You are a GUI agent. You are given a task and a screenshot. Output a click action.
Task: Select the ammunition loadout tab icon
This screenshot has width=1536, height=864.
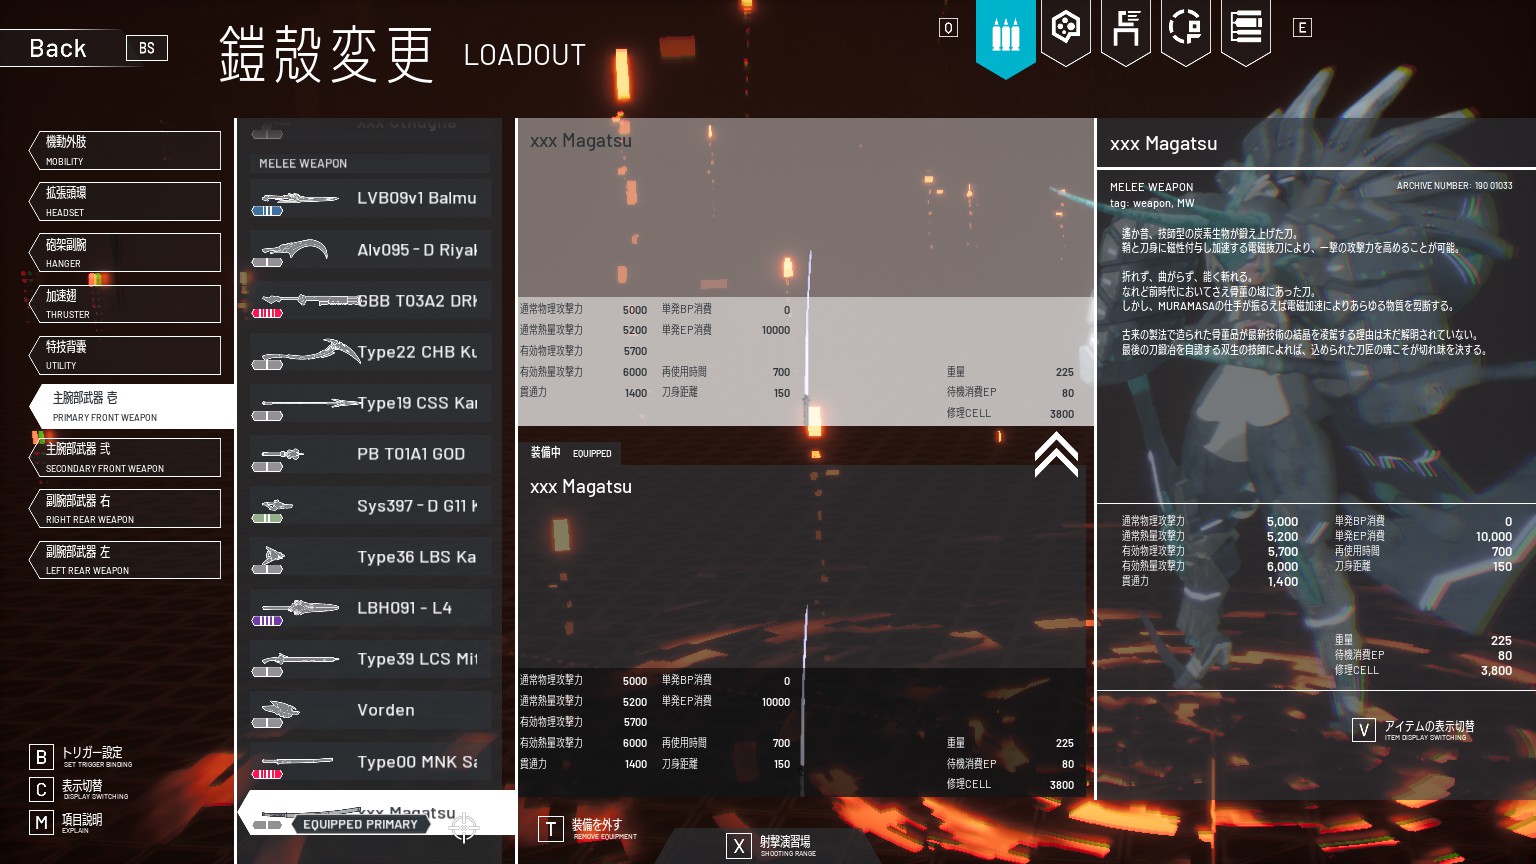click(1005, 34)
